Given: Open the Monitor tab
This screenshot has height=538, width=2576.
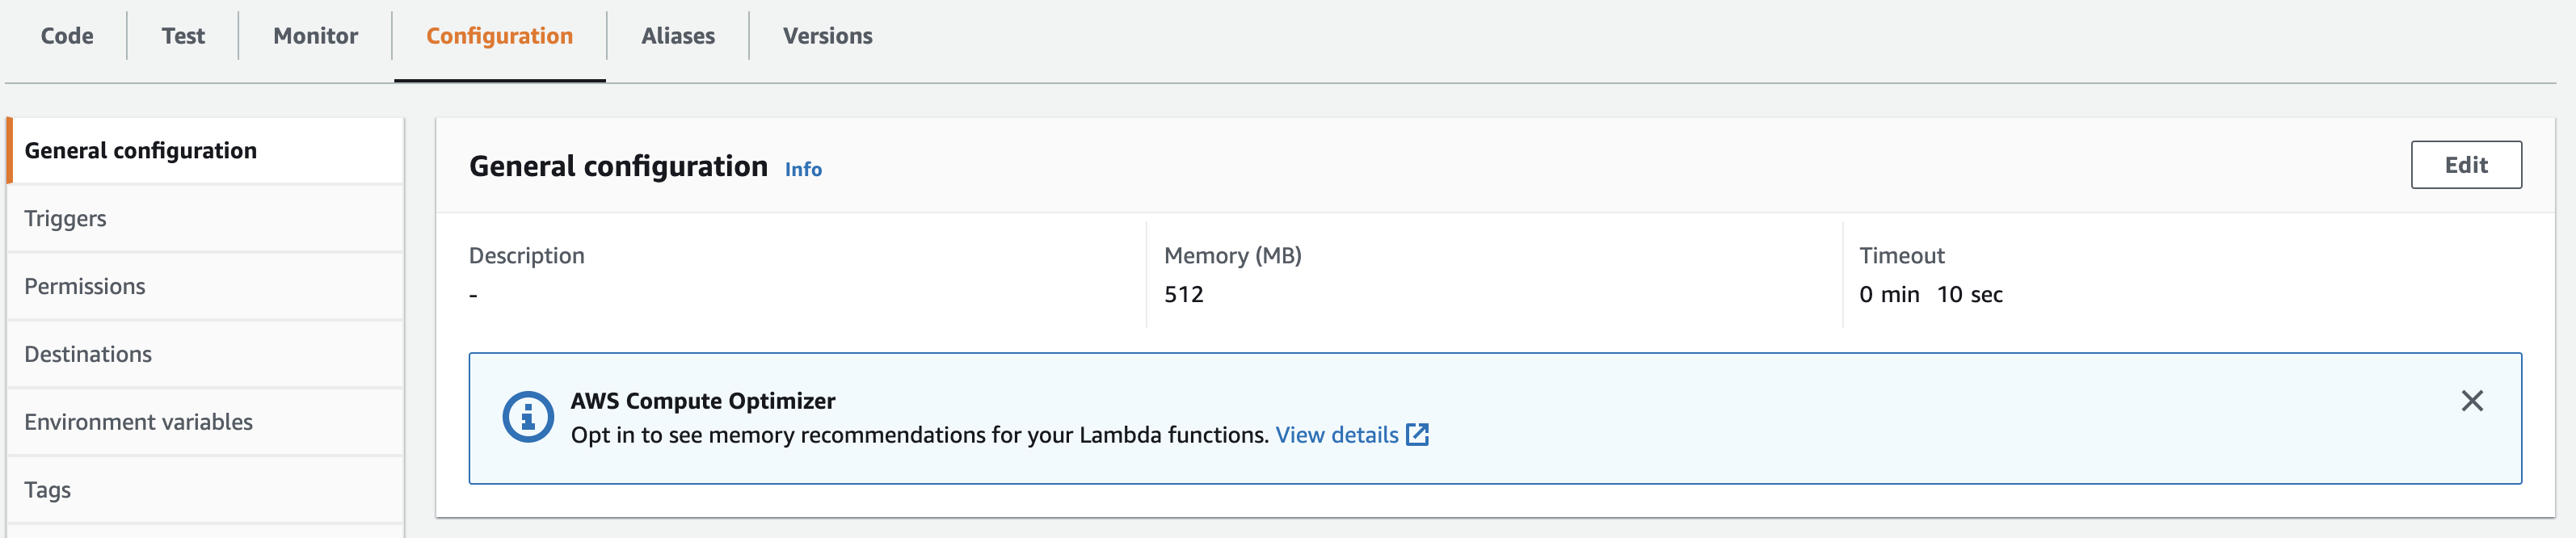Looking at the screenshot, I should tap(316, 36).
